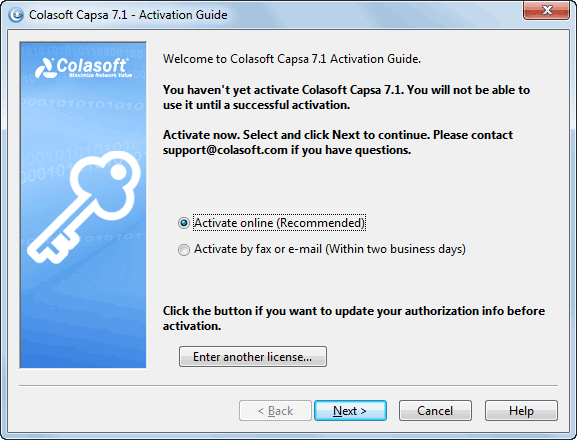Click the greyed-out Back button
The width and height of the screenshot is (577, 440).
[275, 411]
